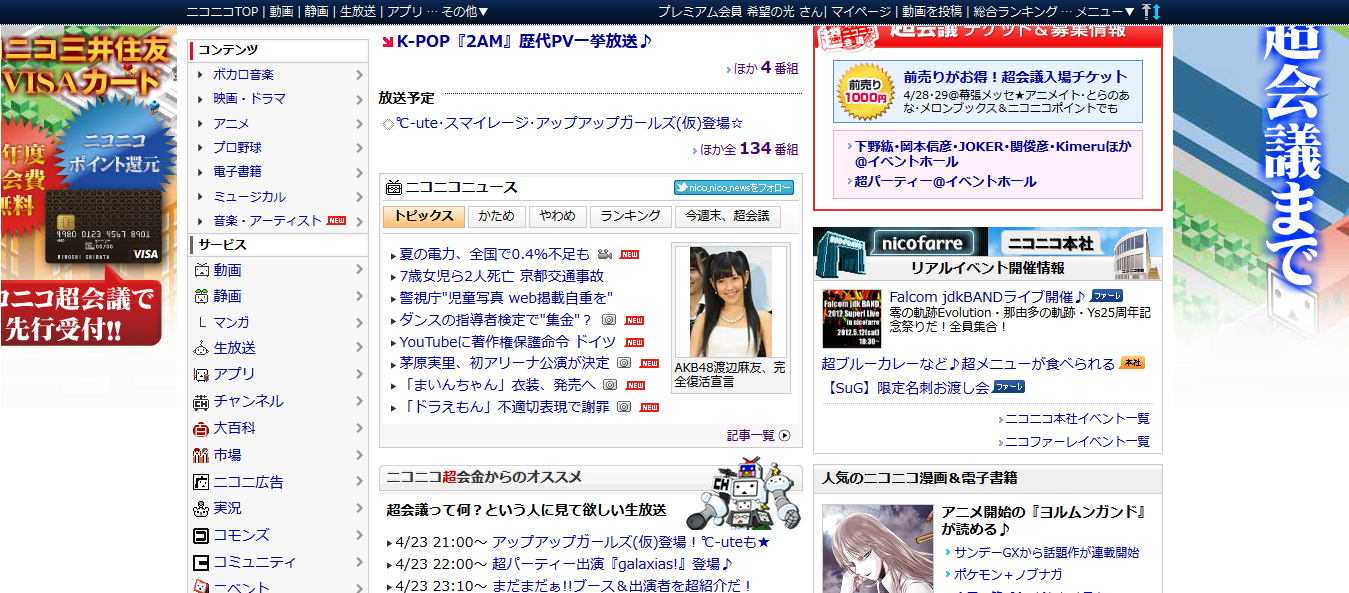Open ℃-ute·スマイレージ·アップアップガールズ(仮)登場 link

570,123
